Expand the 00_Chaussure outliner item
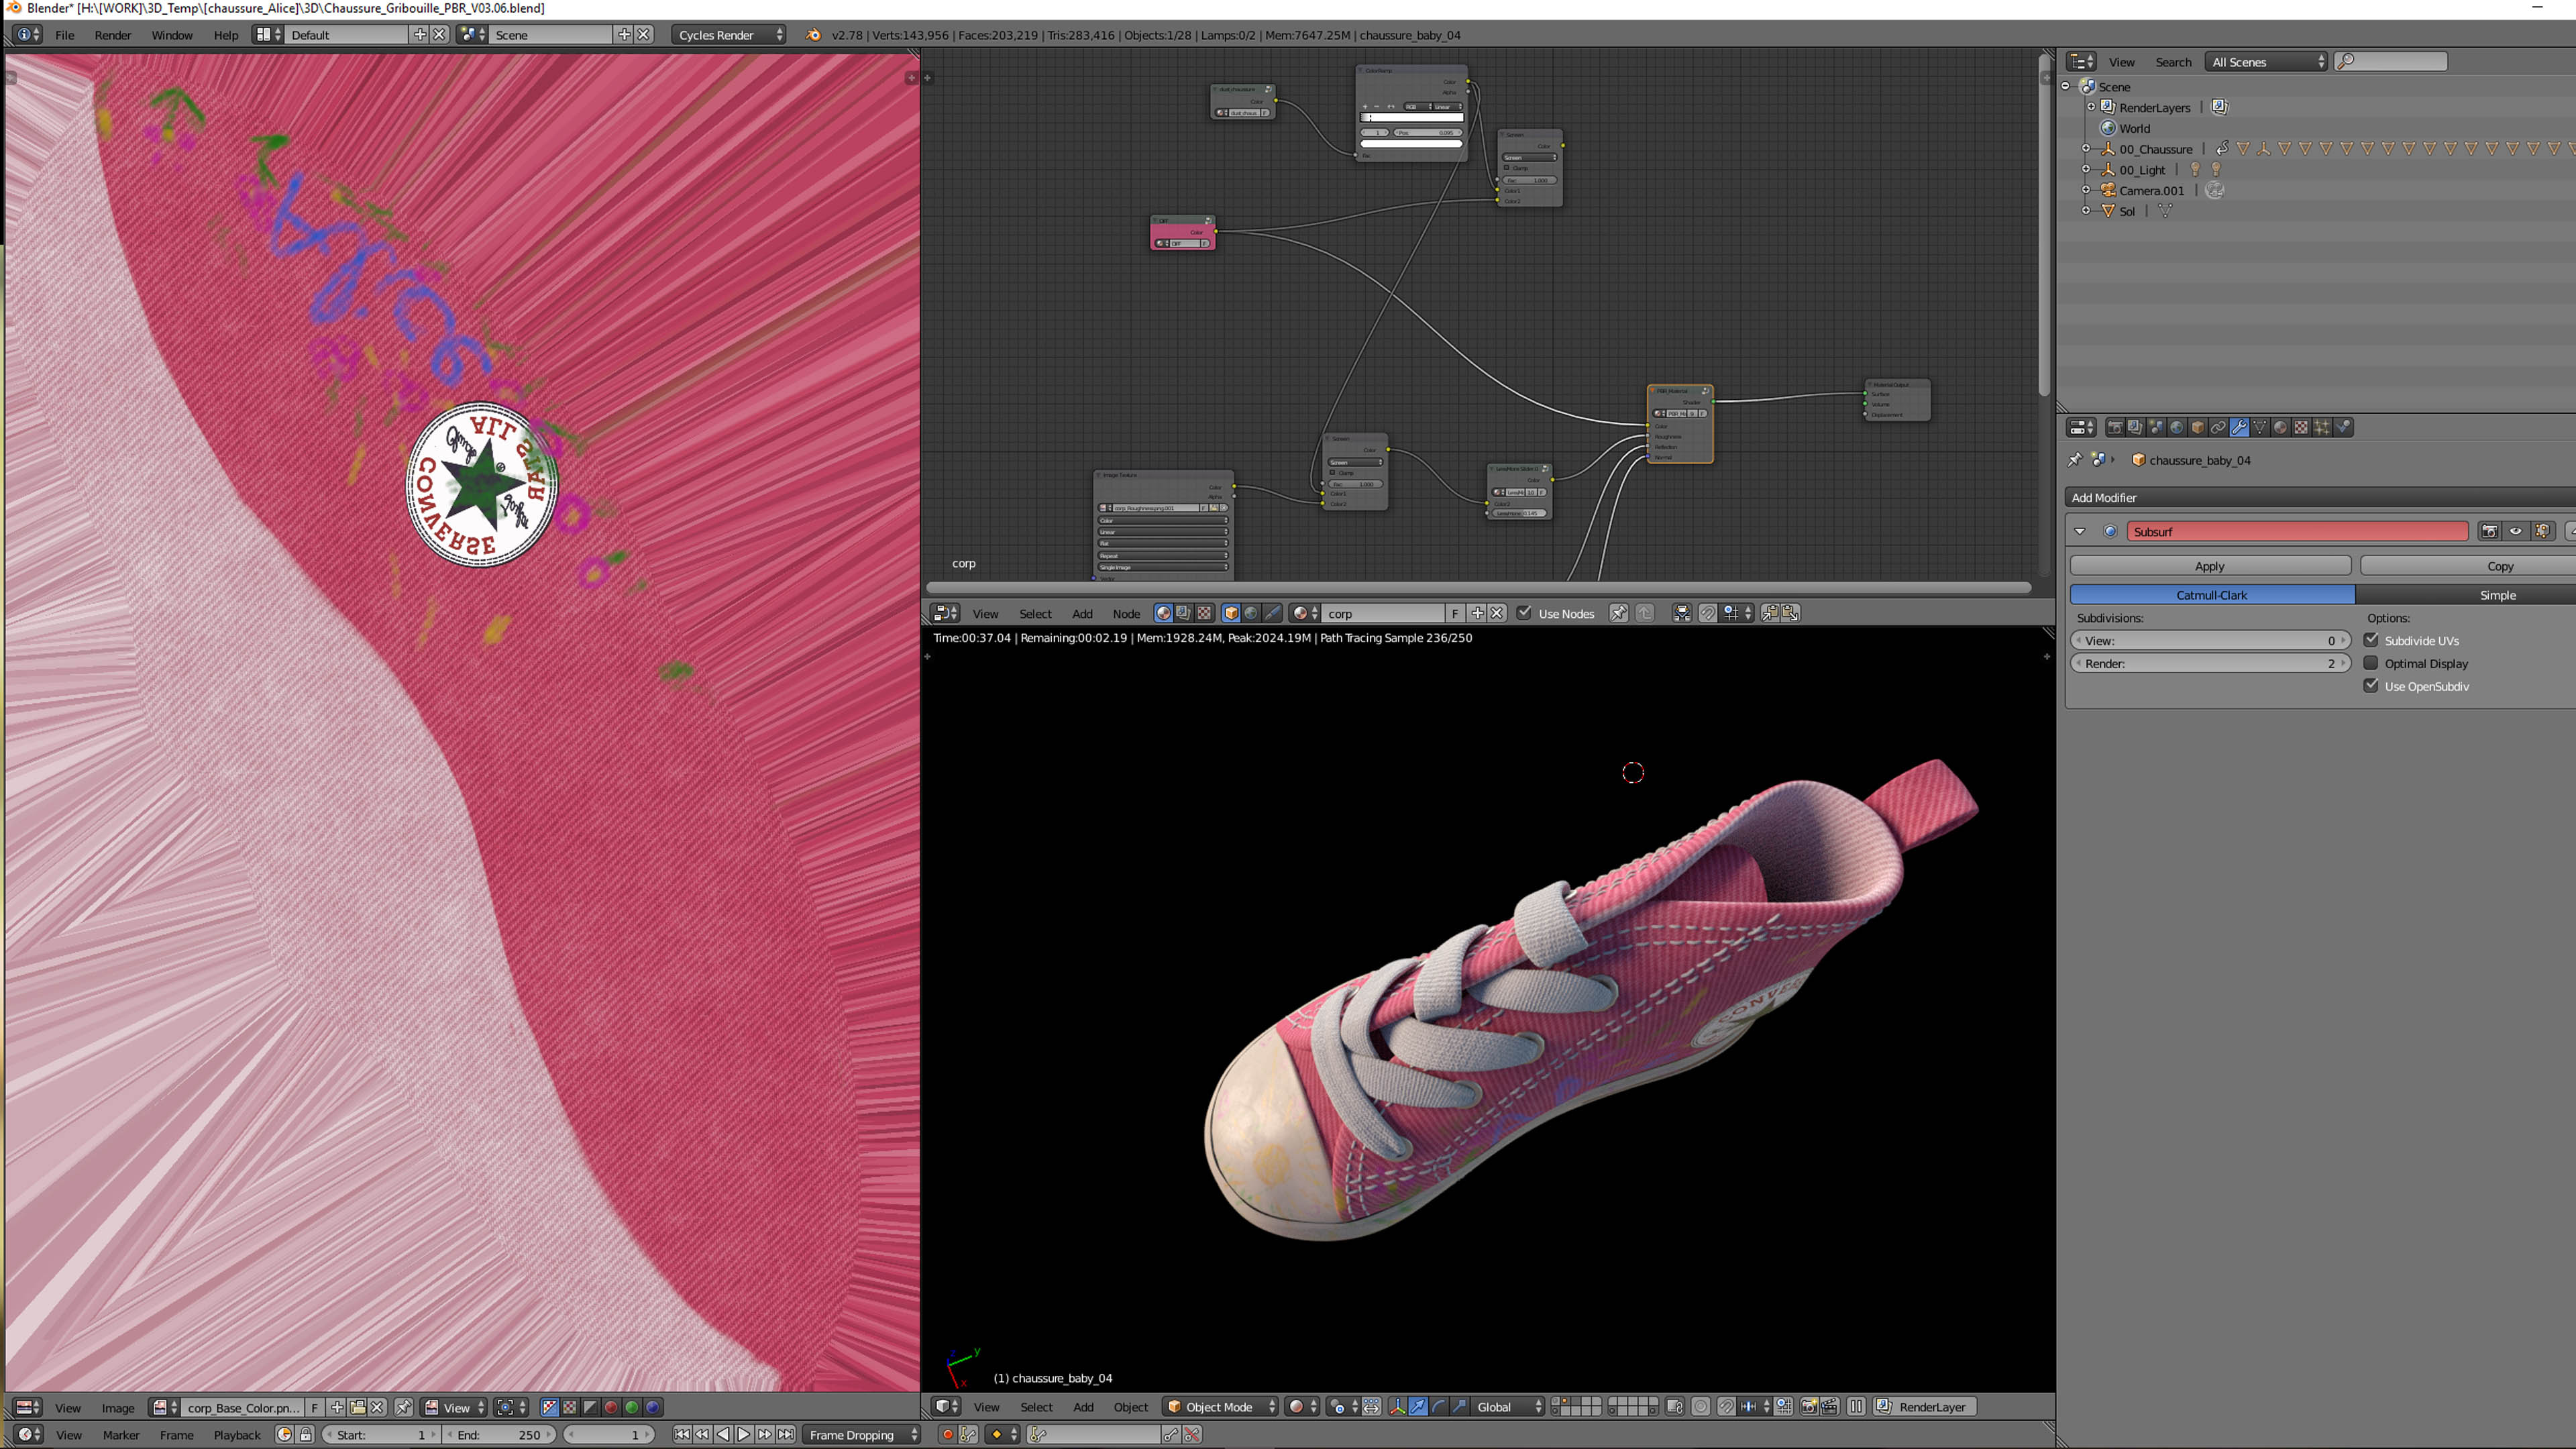Viewport: 2576px width, 1449px height. [2087, 149]
